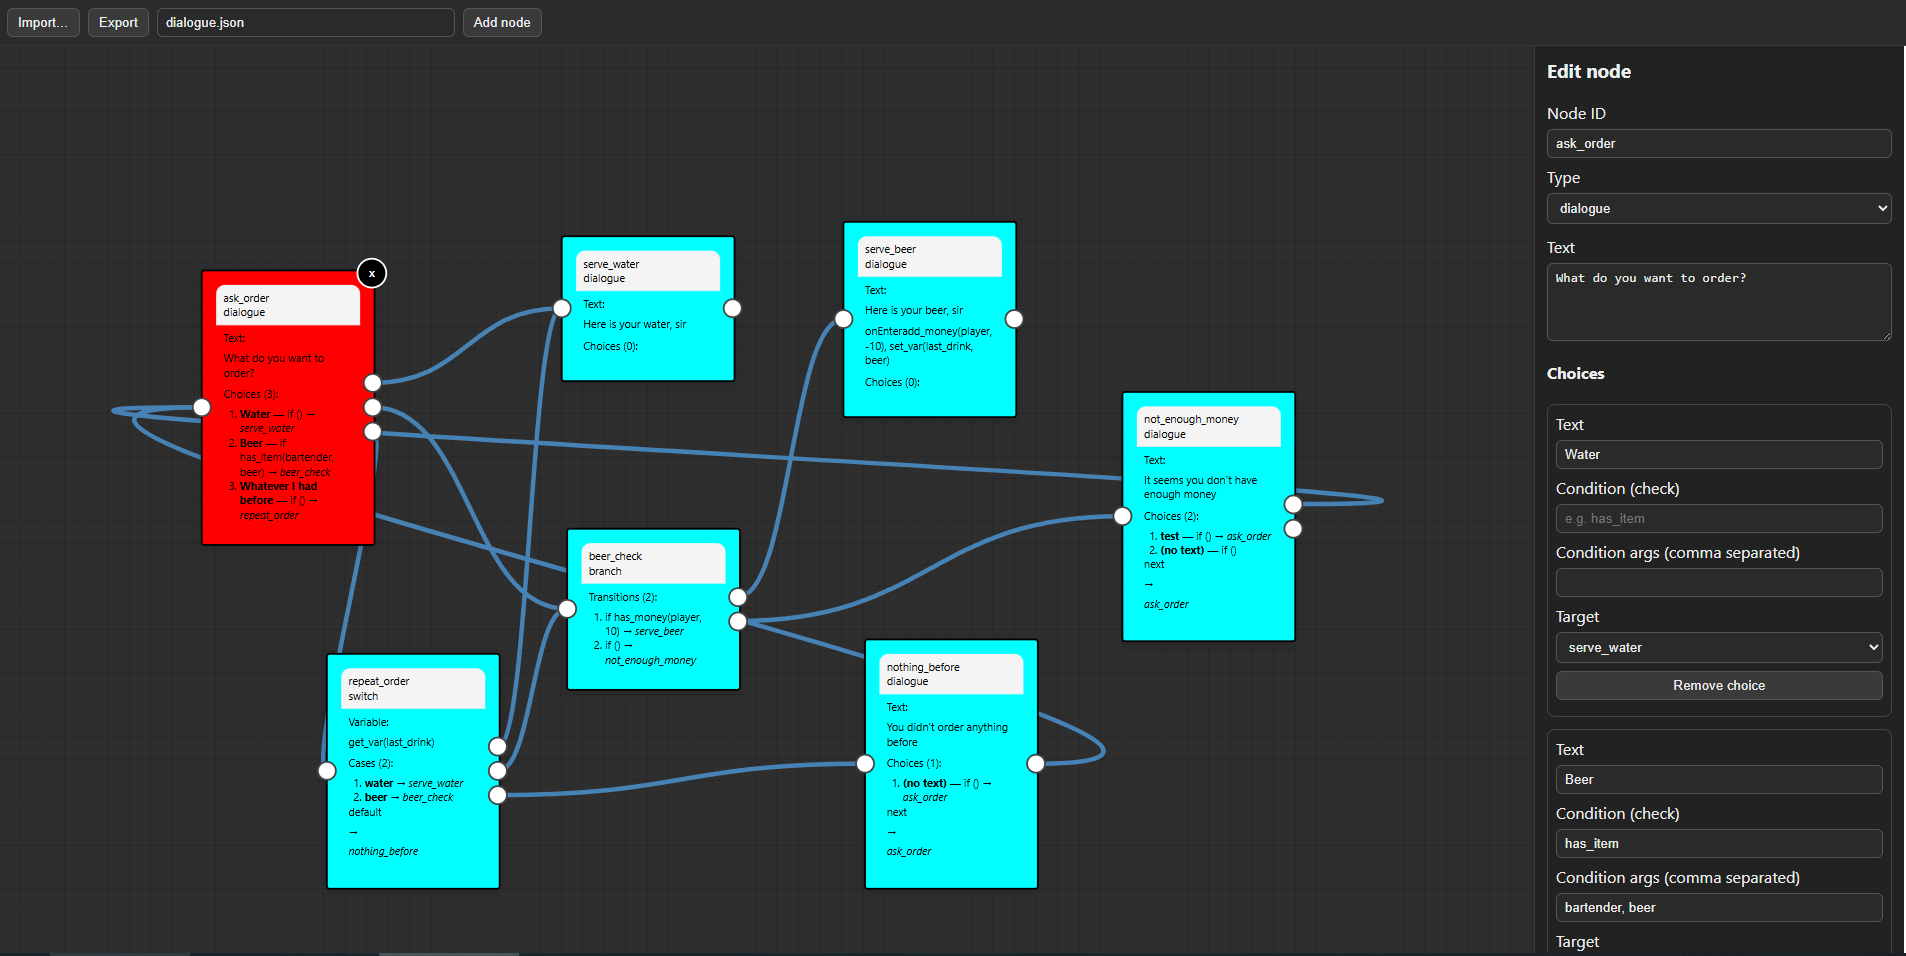
Task: Click the has_item condition field
Action: click(1718, 843)
